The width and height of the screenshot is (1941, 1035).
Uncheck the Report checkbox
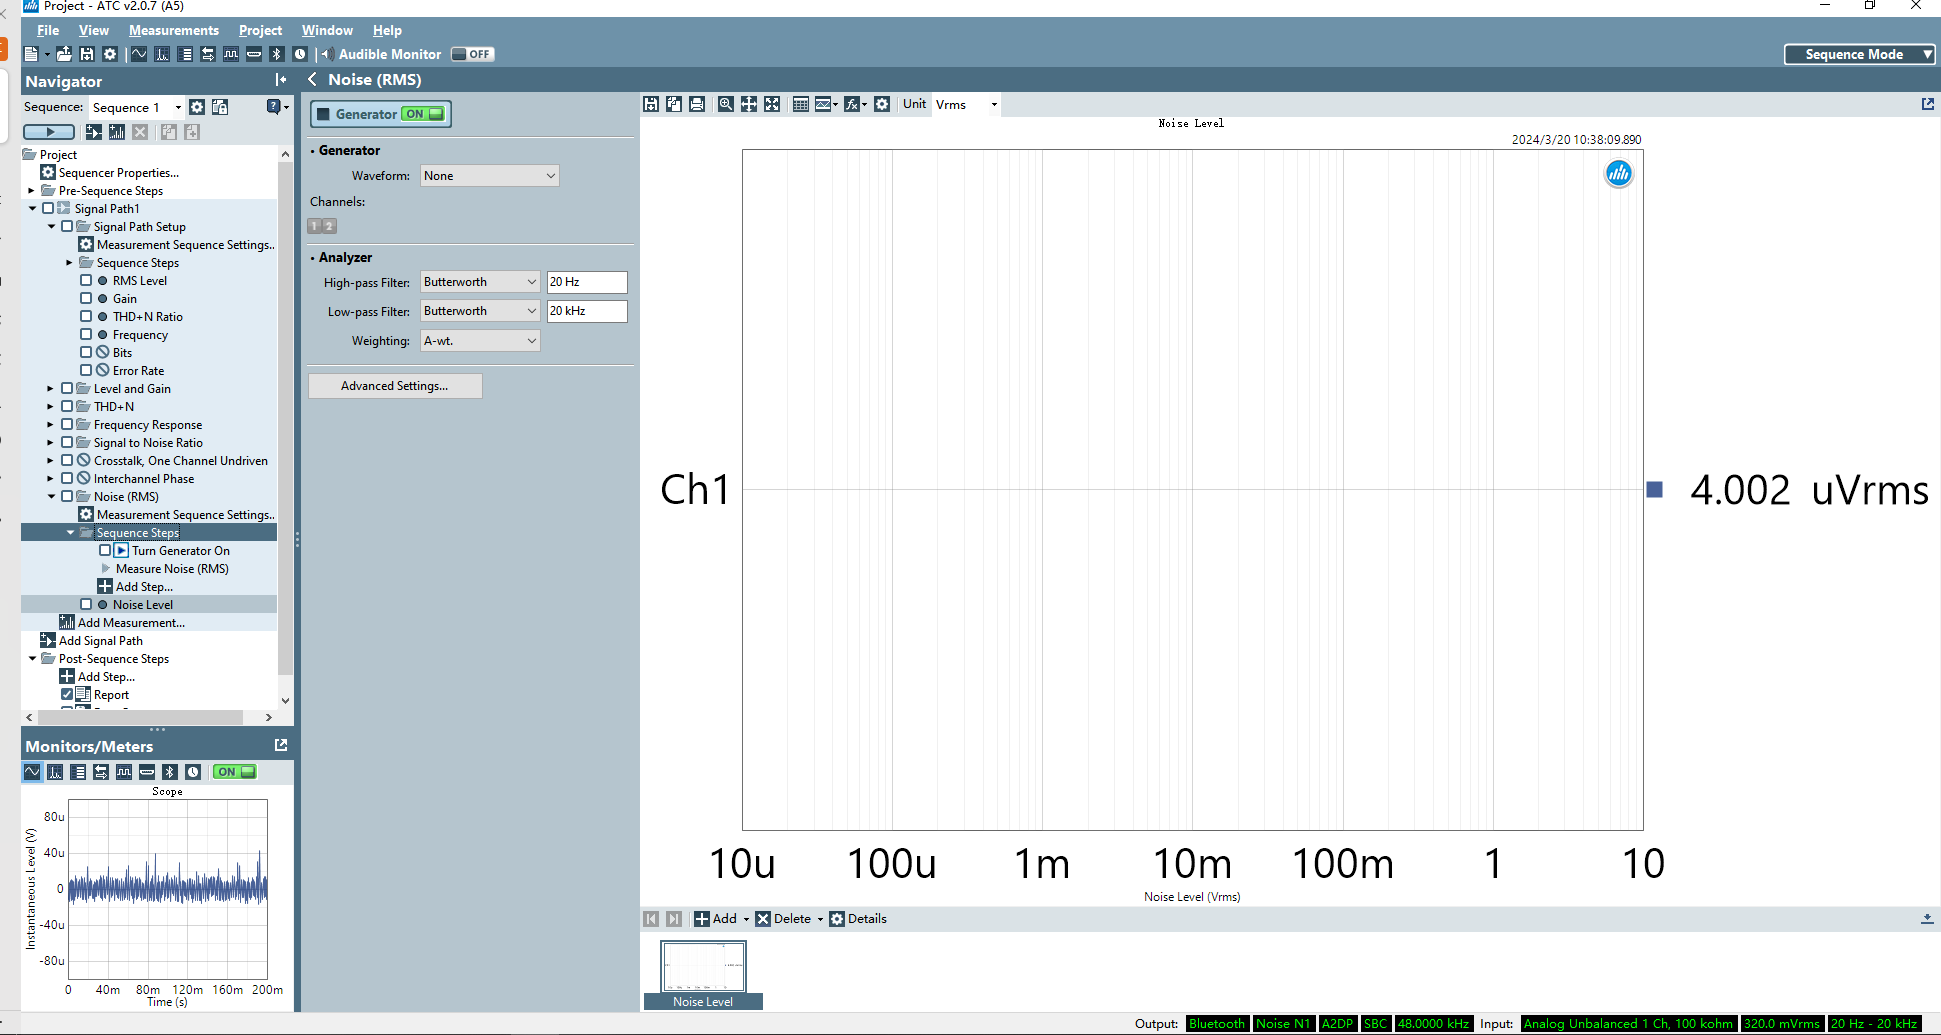click(x=67, y=695)
